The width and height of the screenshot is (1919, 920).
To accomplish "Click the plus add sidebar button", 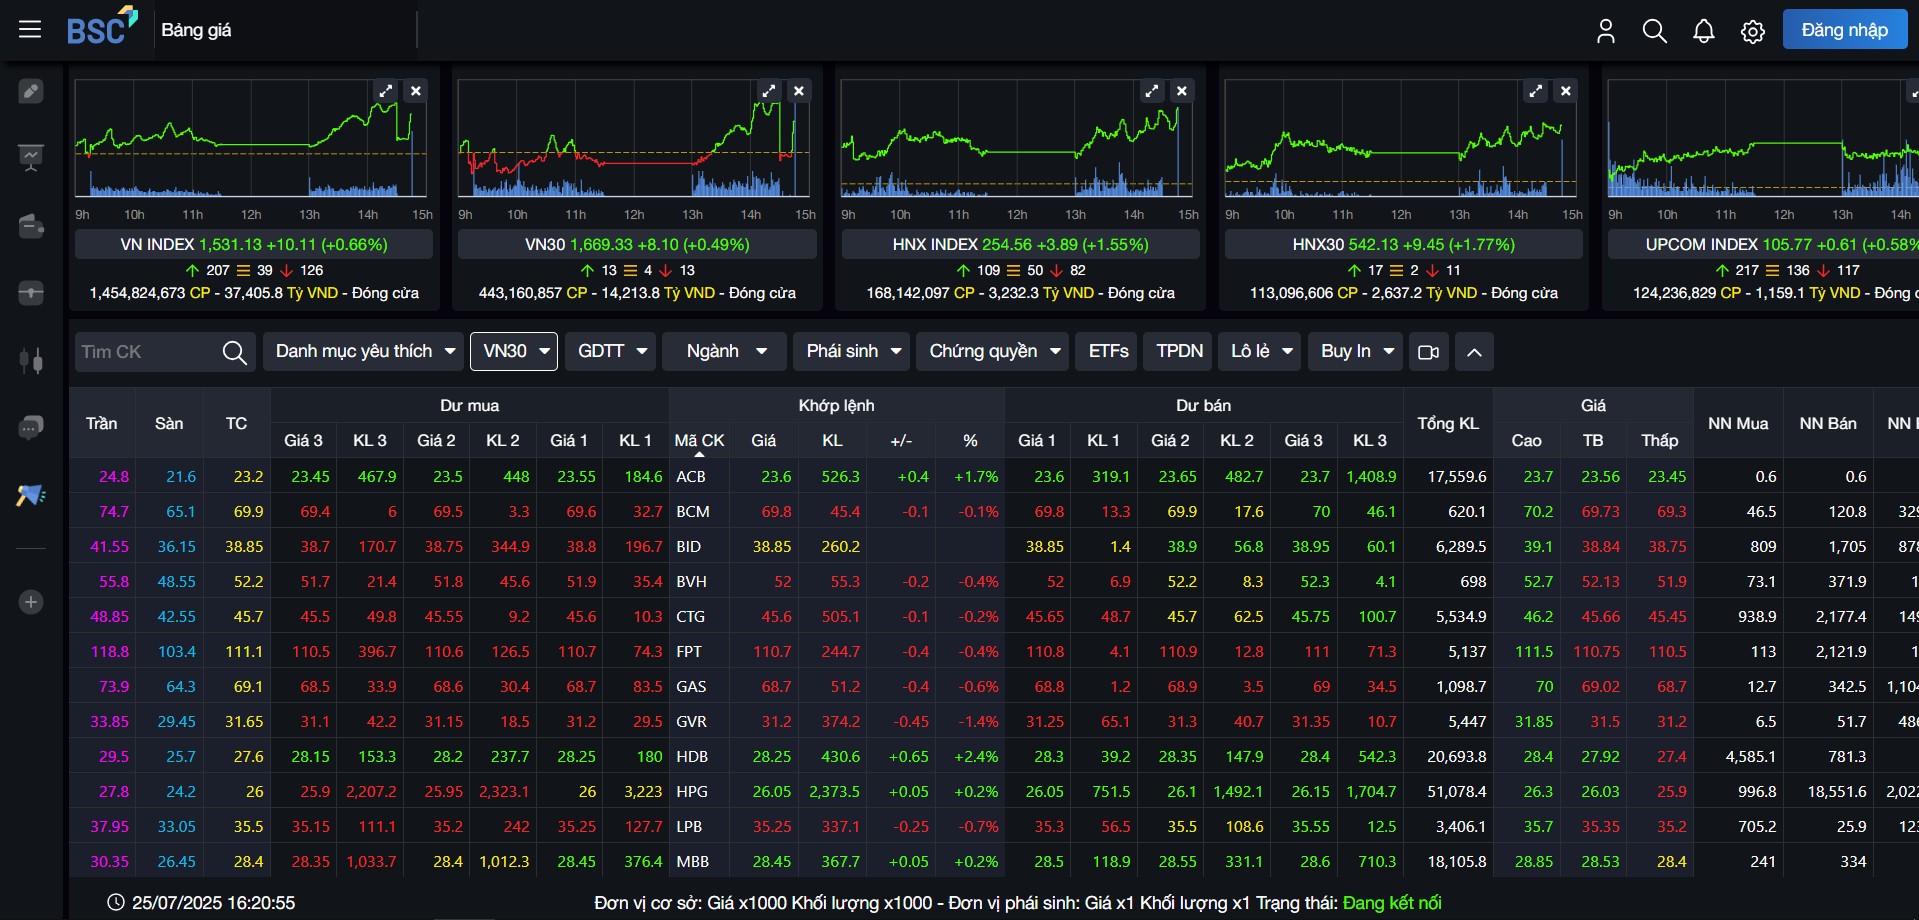I will tap(31, 602).
